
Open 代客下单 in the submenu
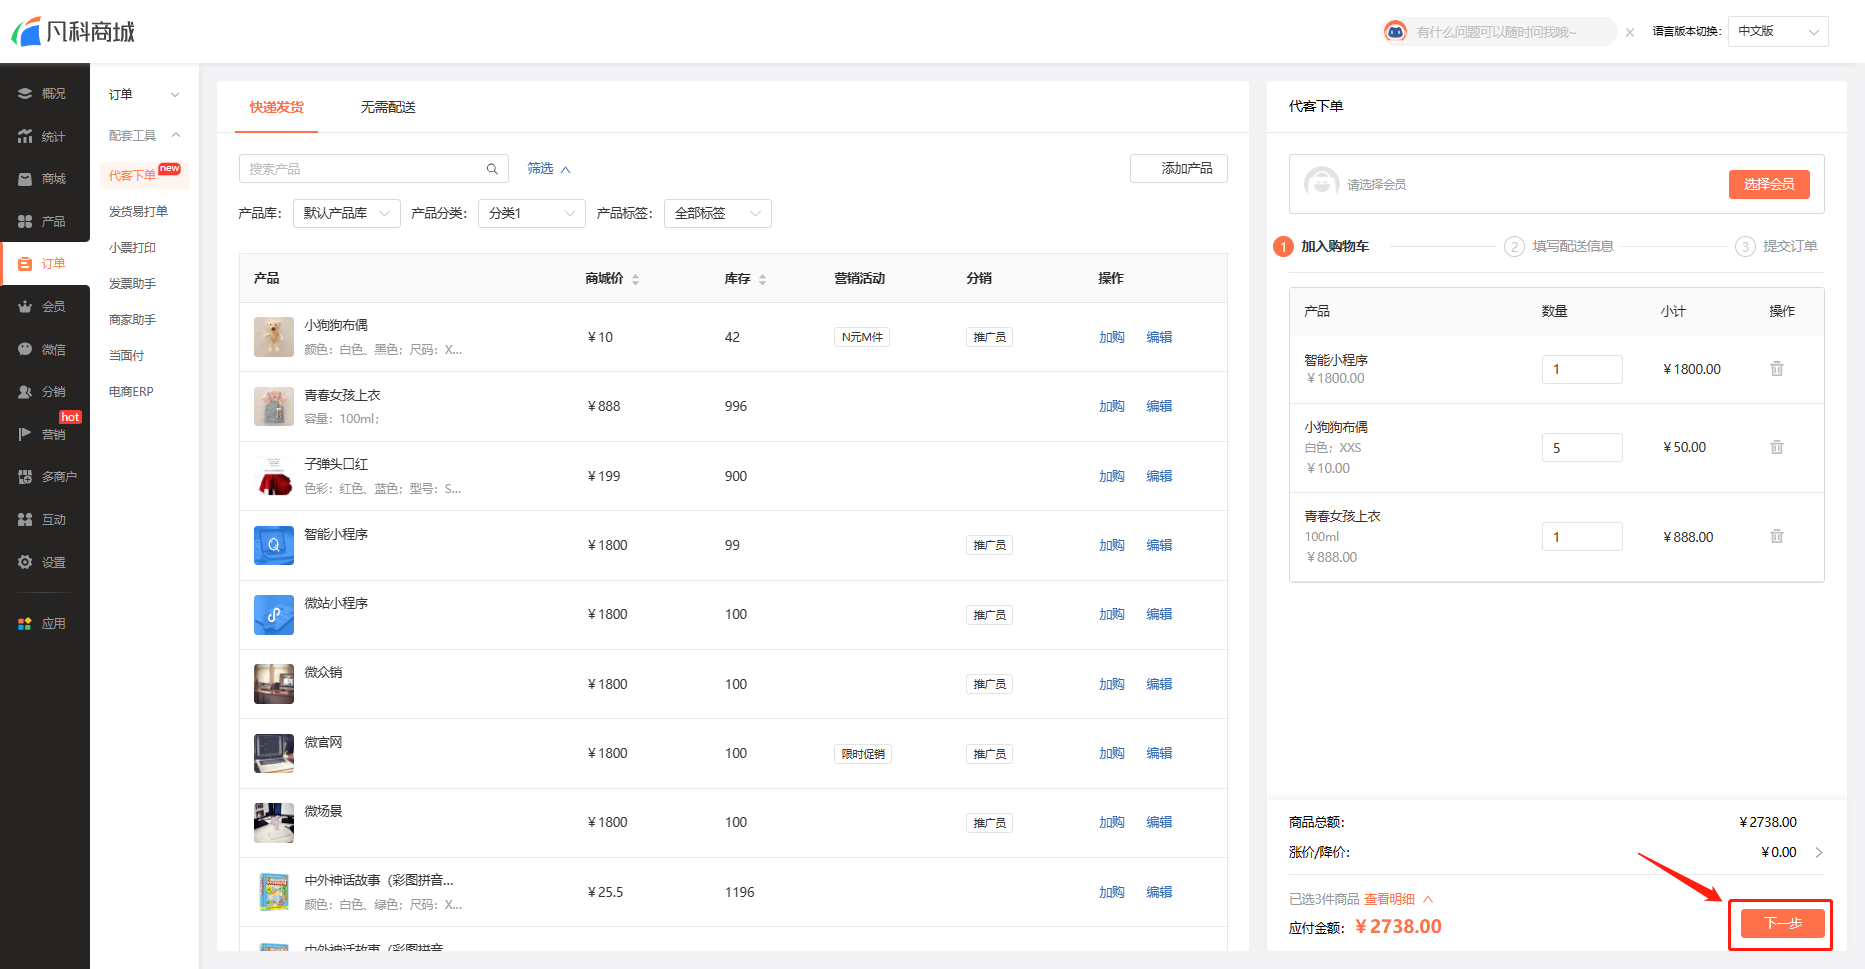[132, 176]
